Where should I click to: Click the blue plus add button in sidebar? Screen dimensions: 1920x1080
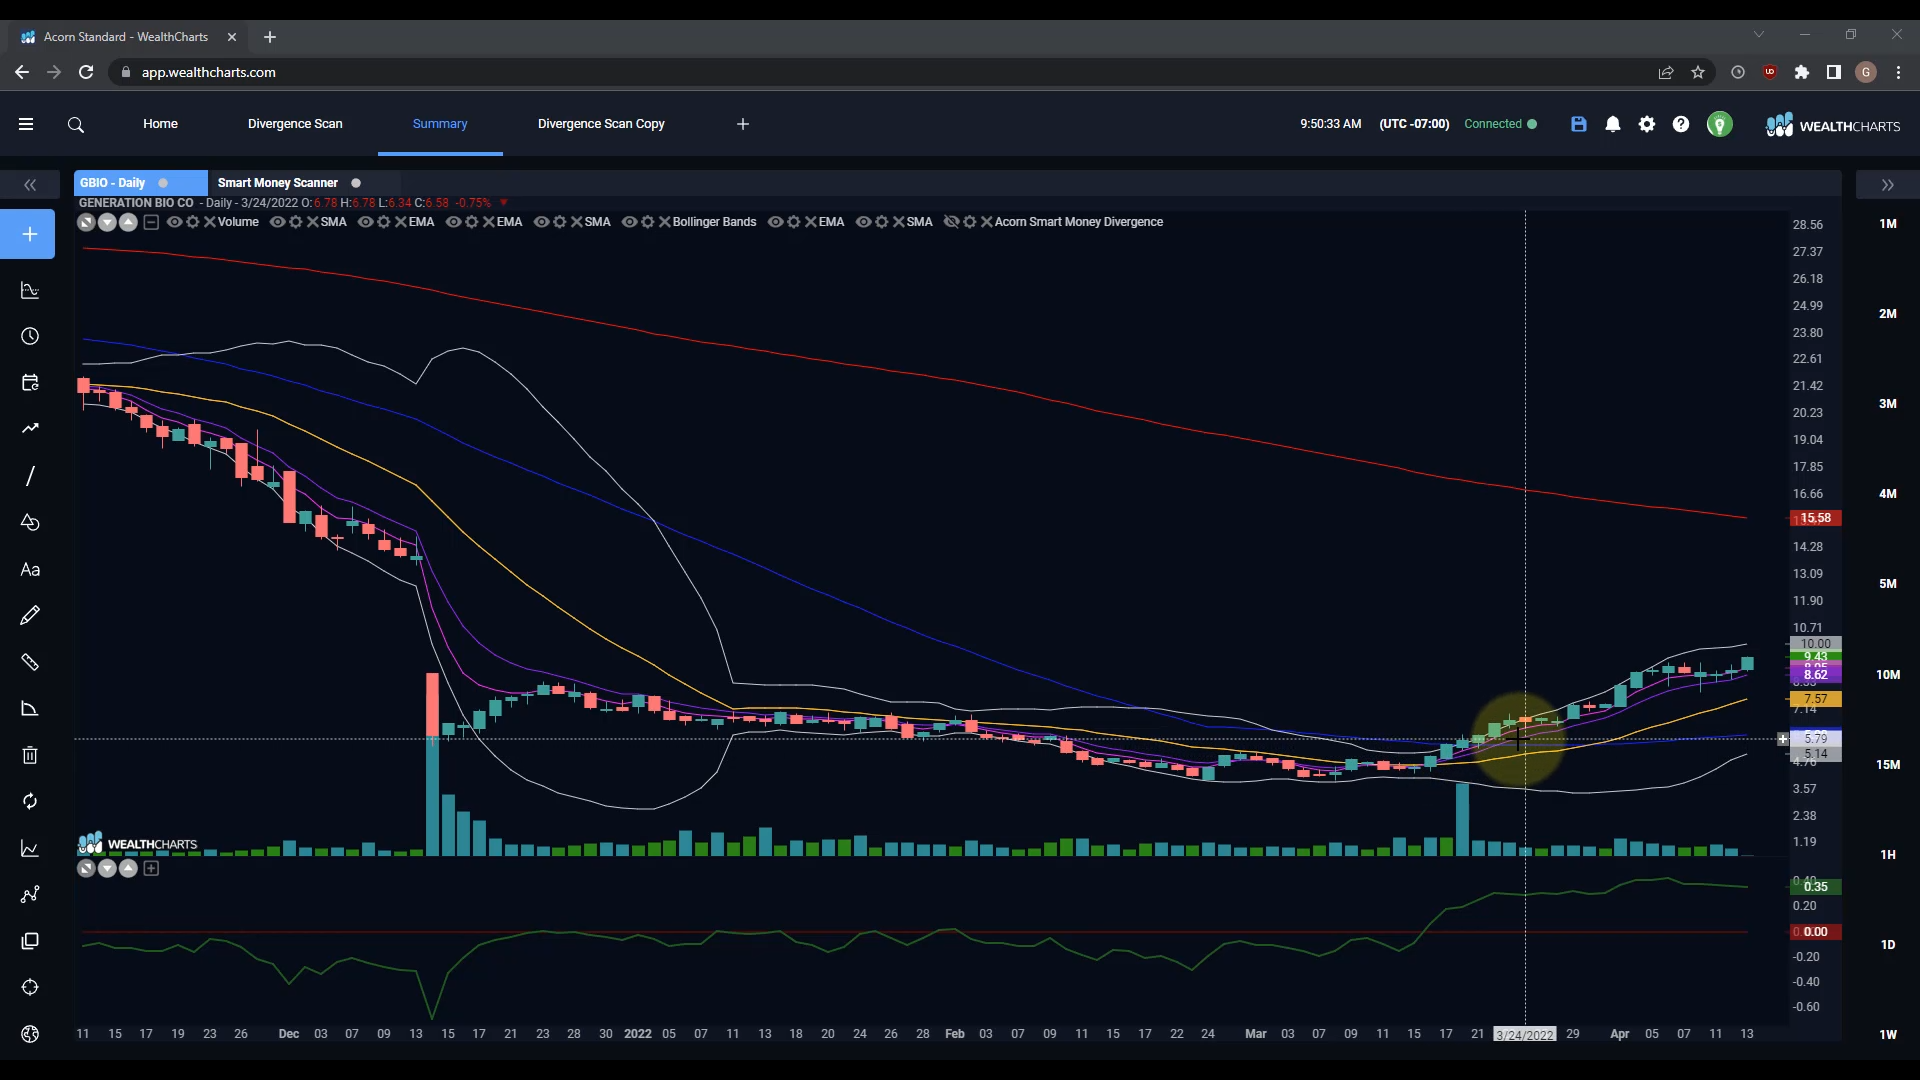(28, 234)
